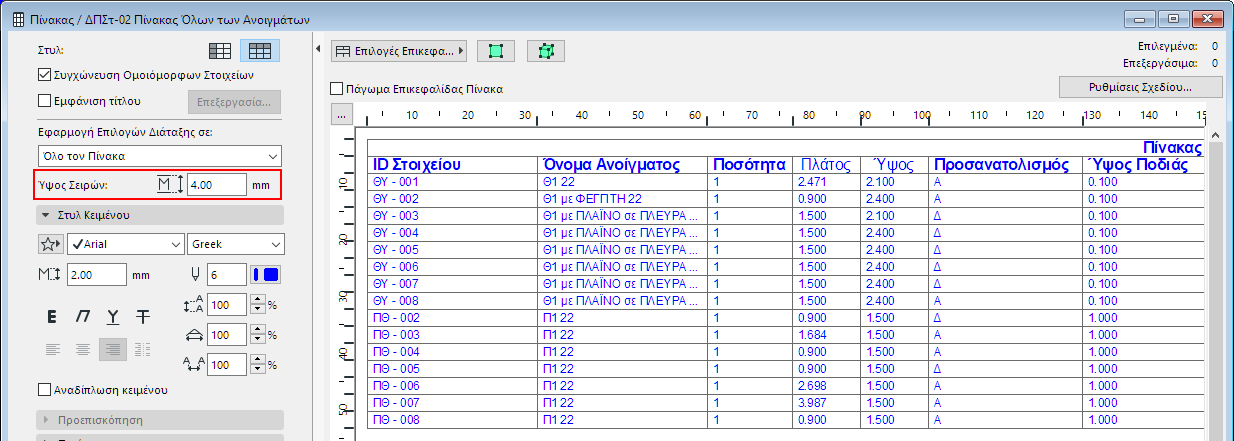Adjust line spacing percent stepper
Screen dimensions: 1234x441
tap(257, 304)
